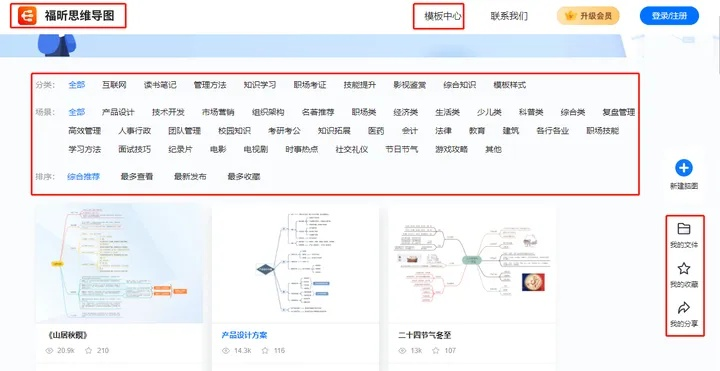720x371 pixels.
Task: Choose 面试技巧 scene filter
Action: pos(135,149)
